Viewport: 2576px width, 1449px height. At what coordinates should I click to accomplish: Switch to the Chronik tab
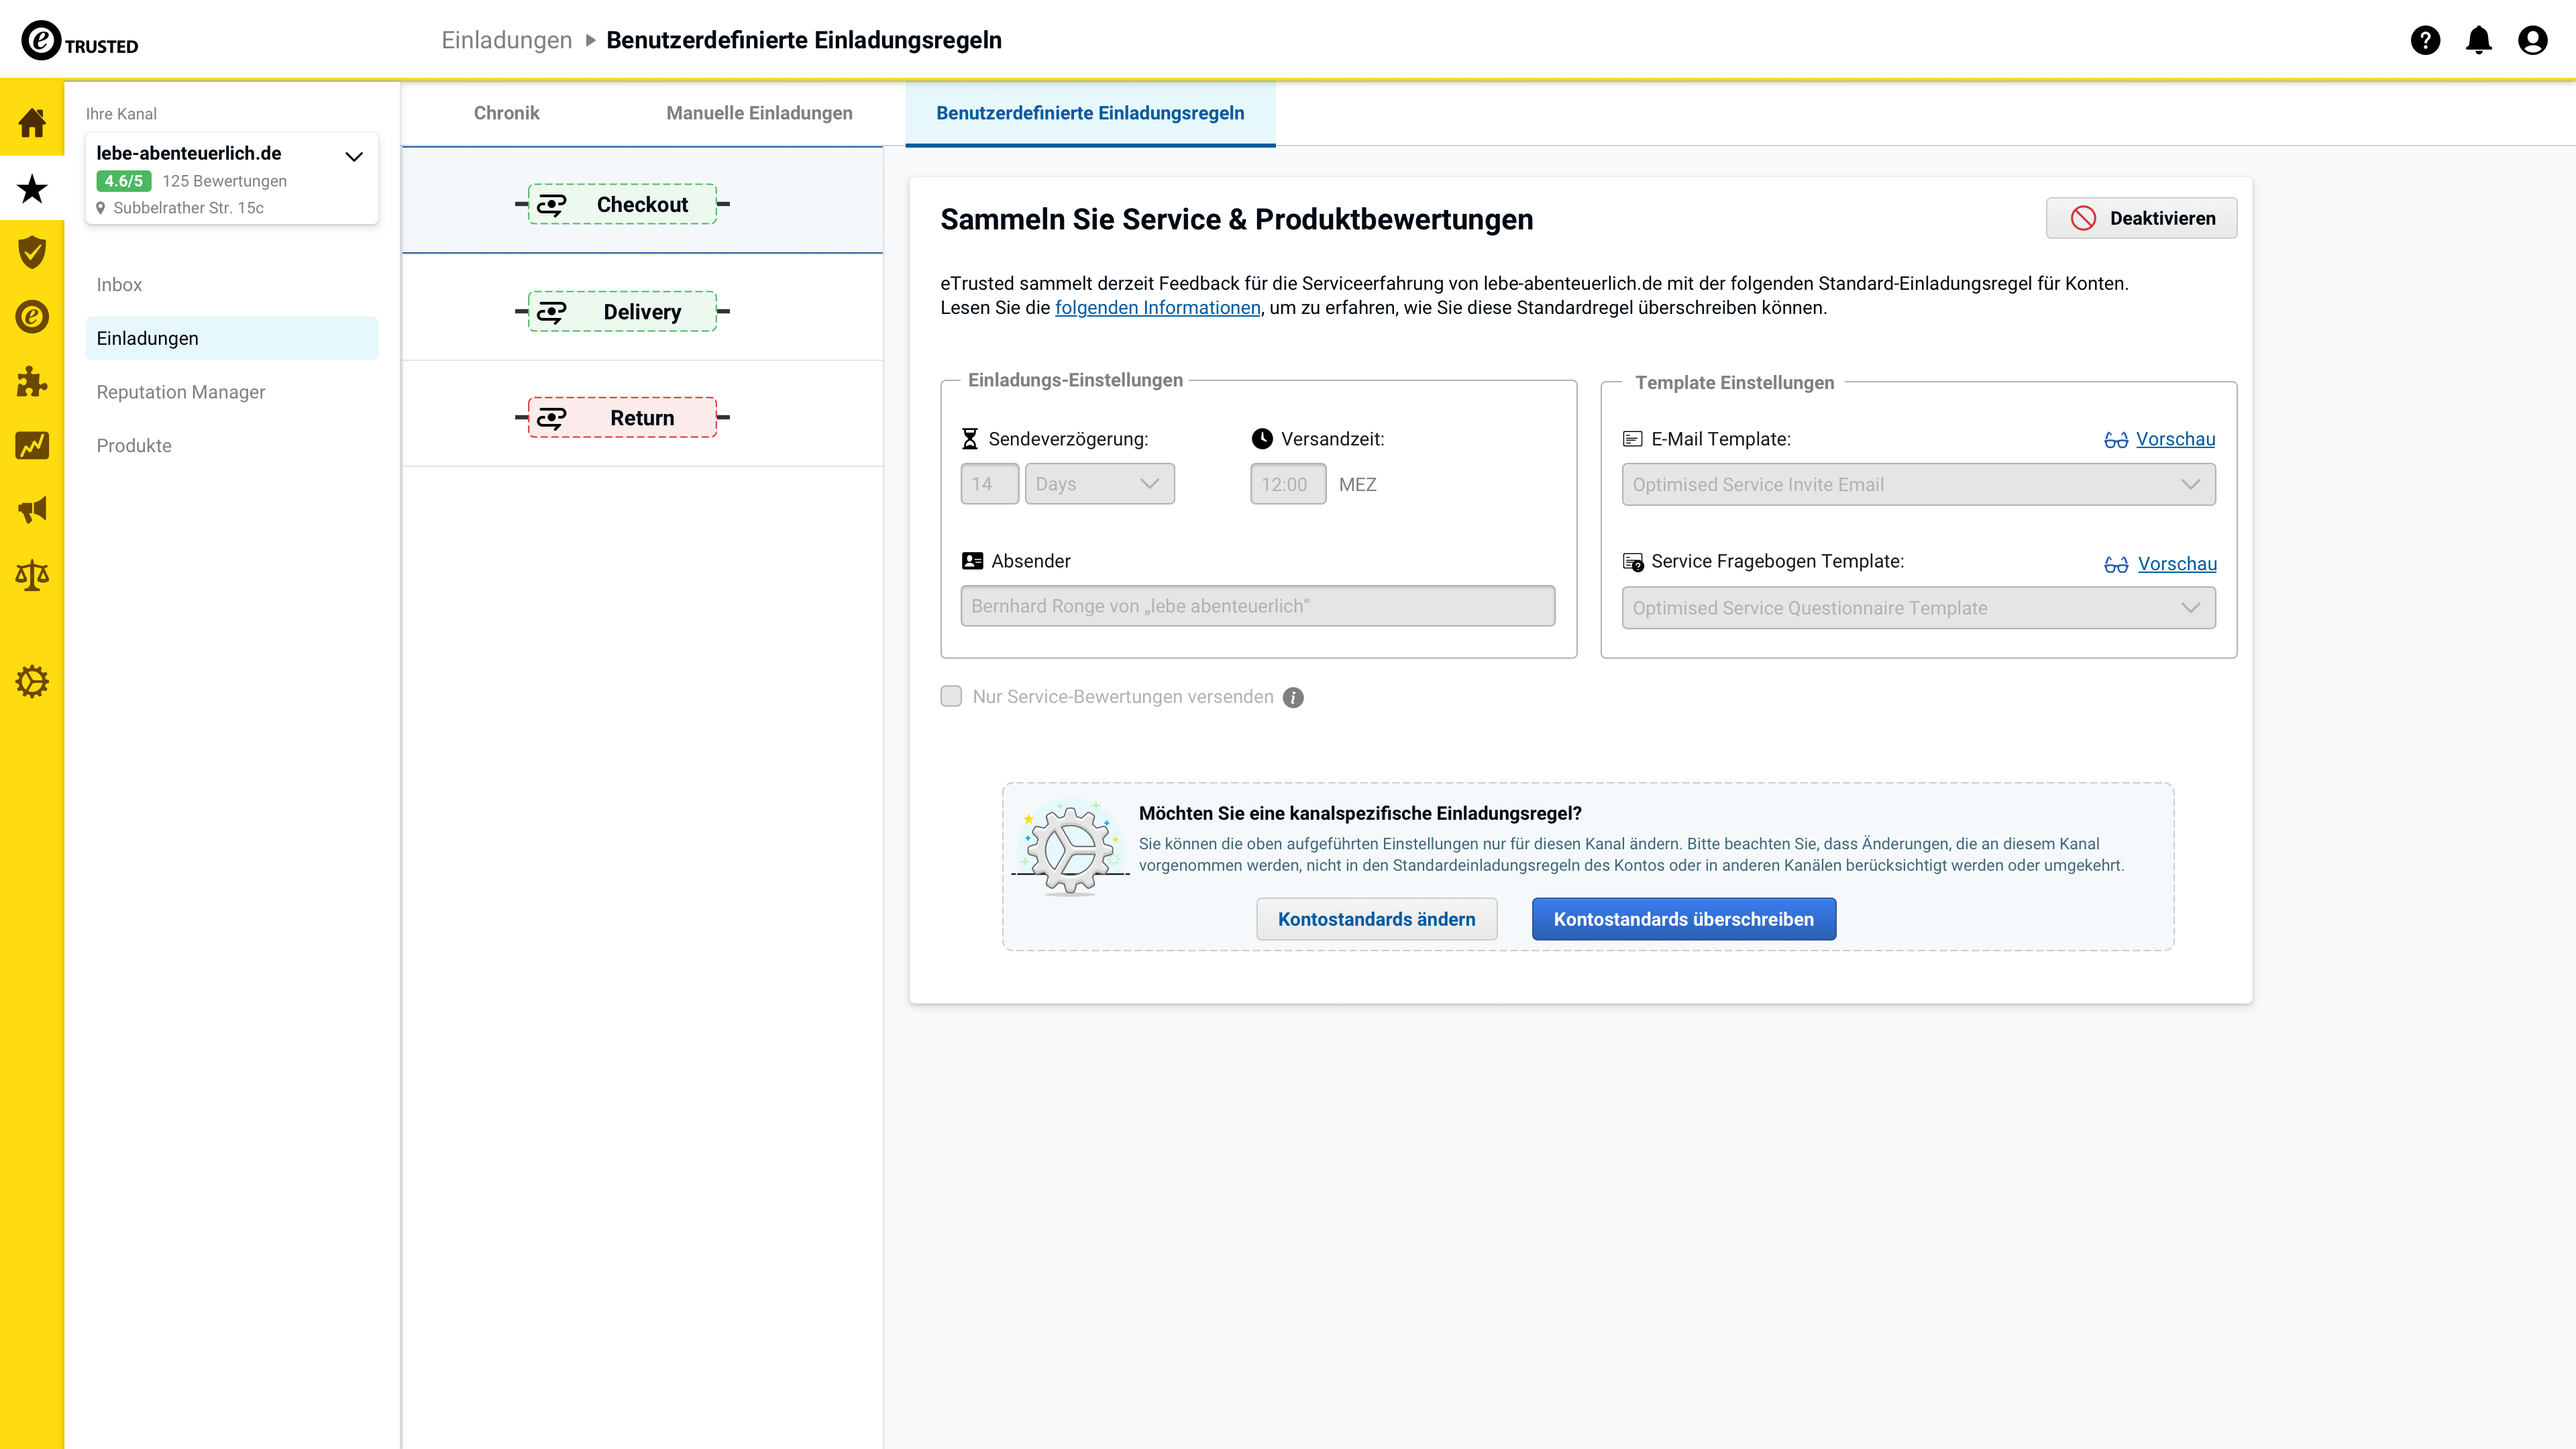508,113
